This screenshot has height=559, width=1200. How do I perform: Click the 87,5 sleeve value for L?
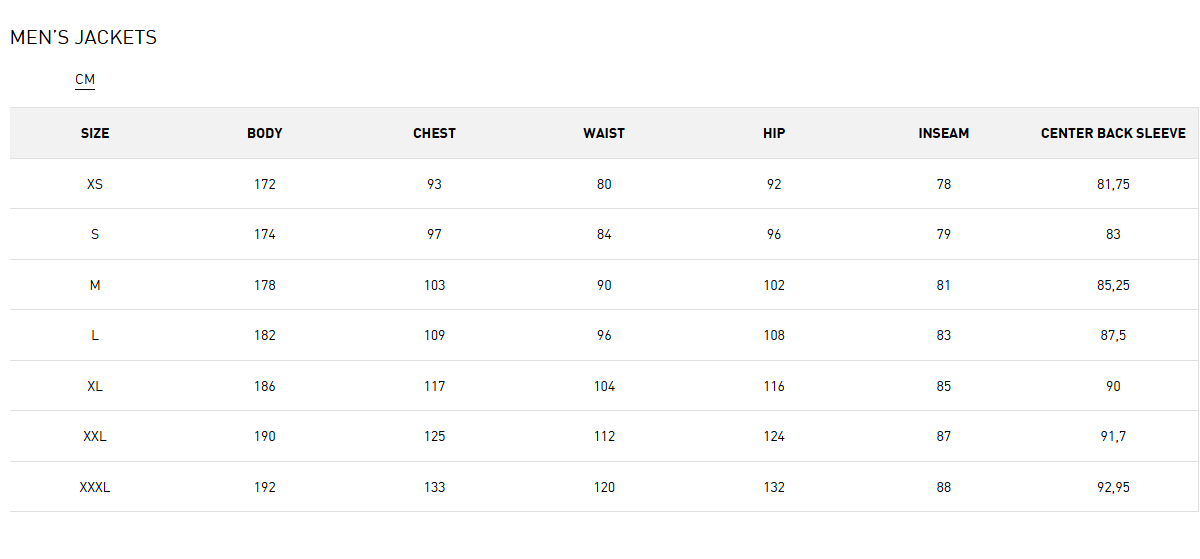pyautogui.click(x=1113, y=335)
